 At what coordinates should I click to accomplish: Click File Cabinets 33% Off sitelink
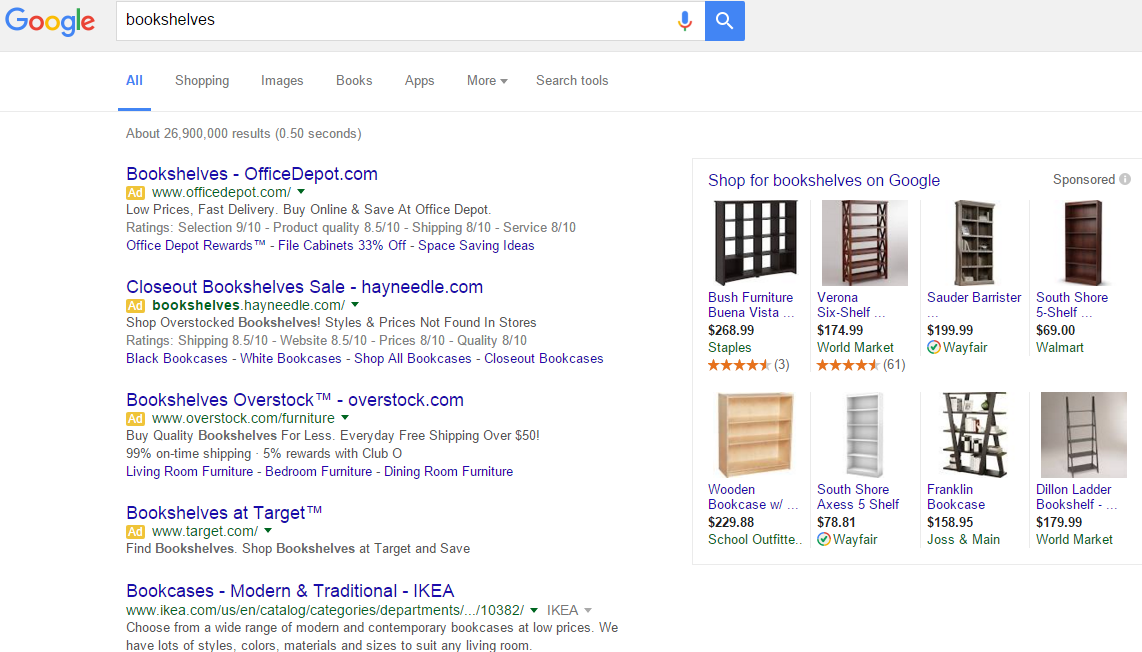(x=342, y=246)
